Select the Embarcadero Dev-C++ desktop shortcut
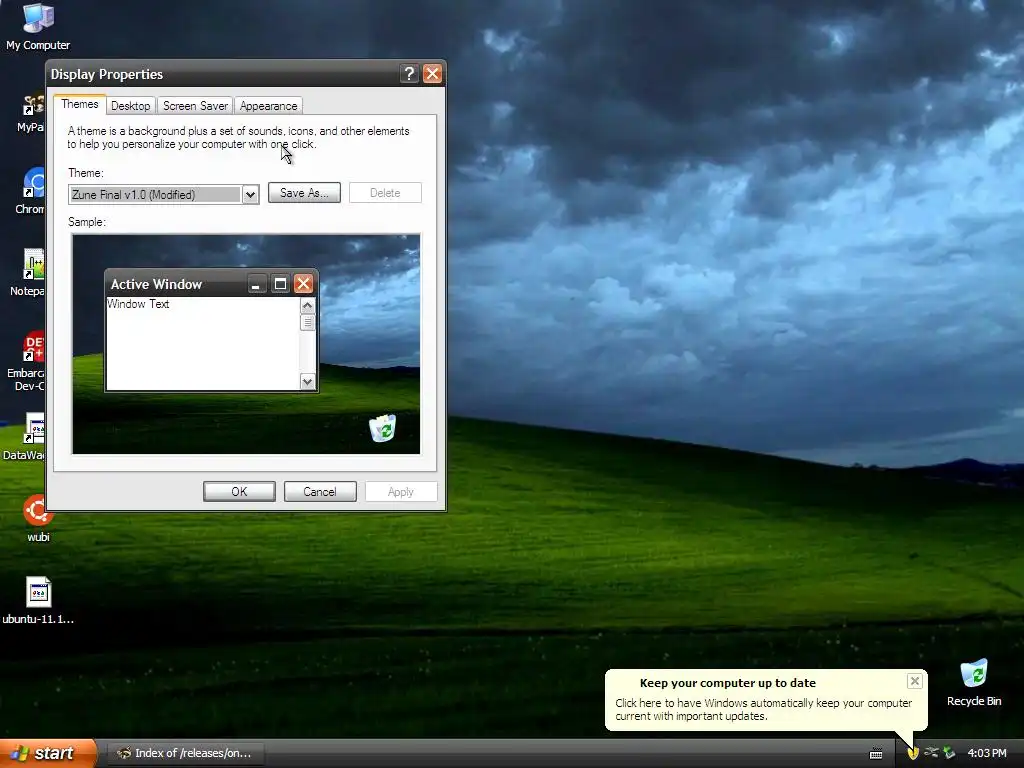The width and height of the screenshot is (1024, 768). click(x=27, y=361)
